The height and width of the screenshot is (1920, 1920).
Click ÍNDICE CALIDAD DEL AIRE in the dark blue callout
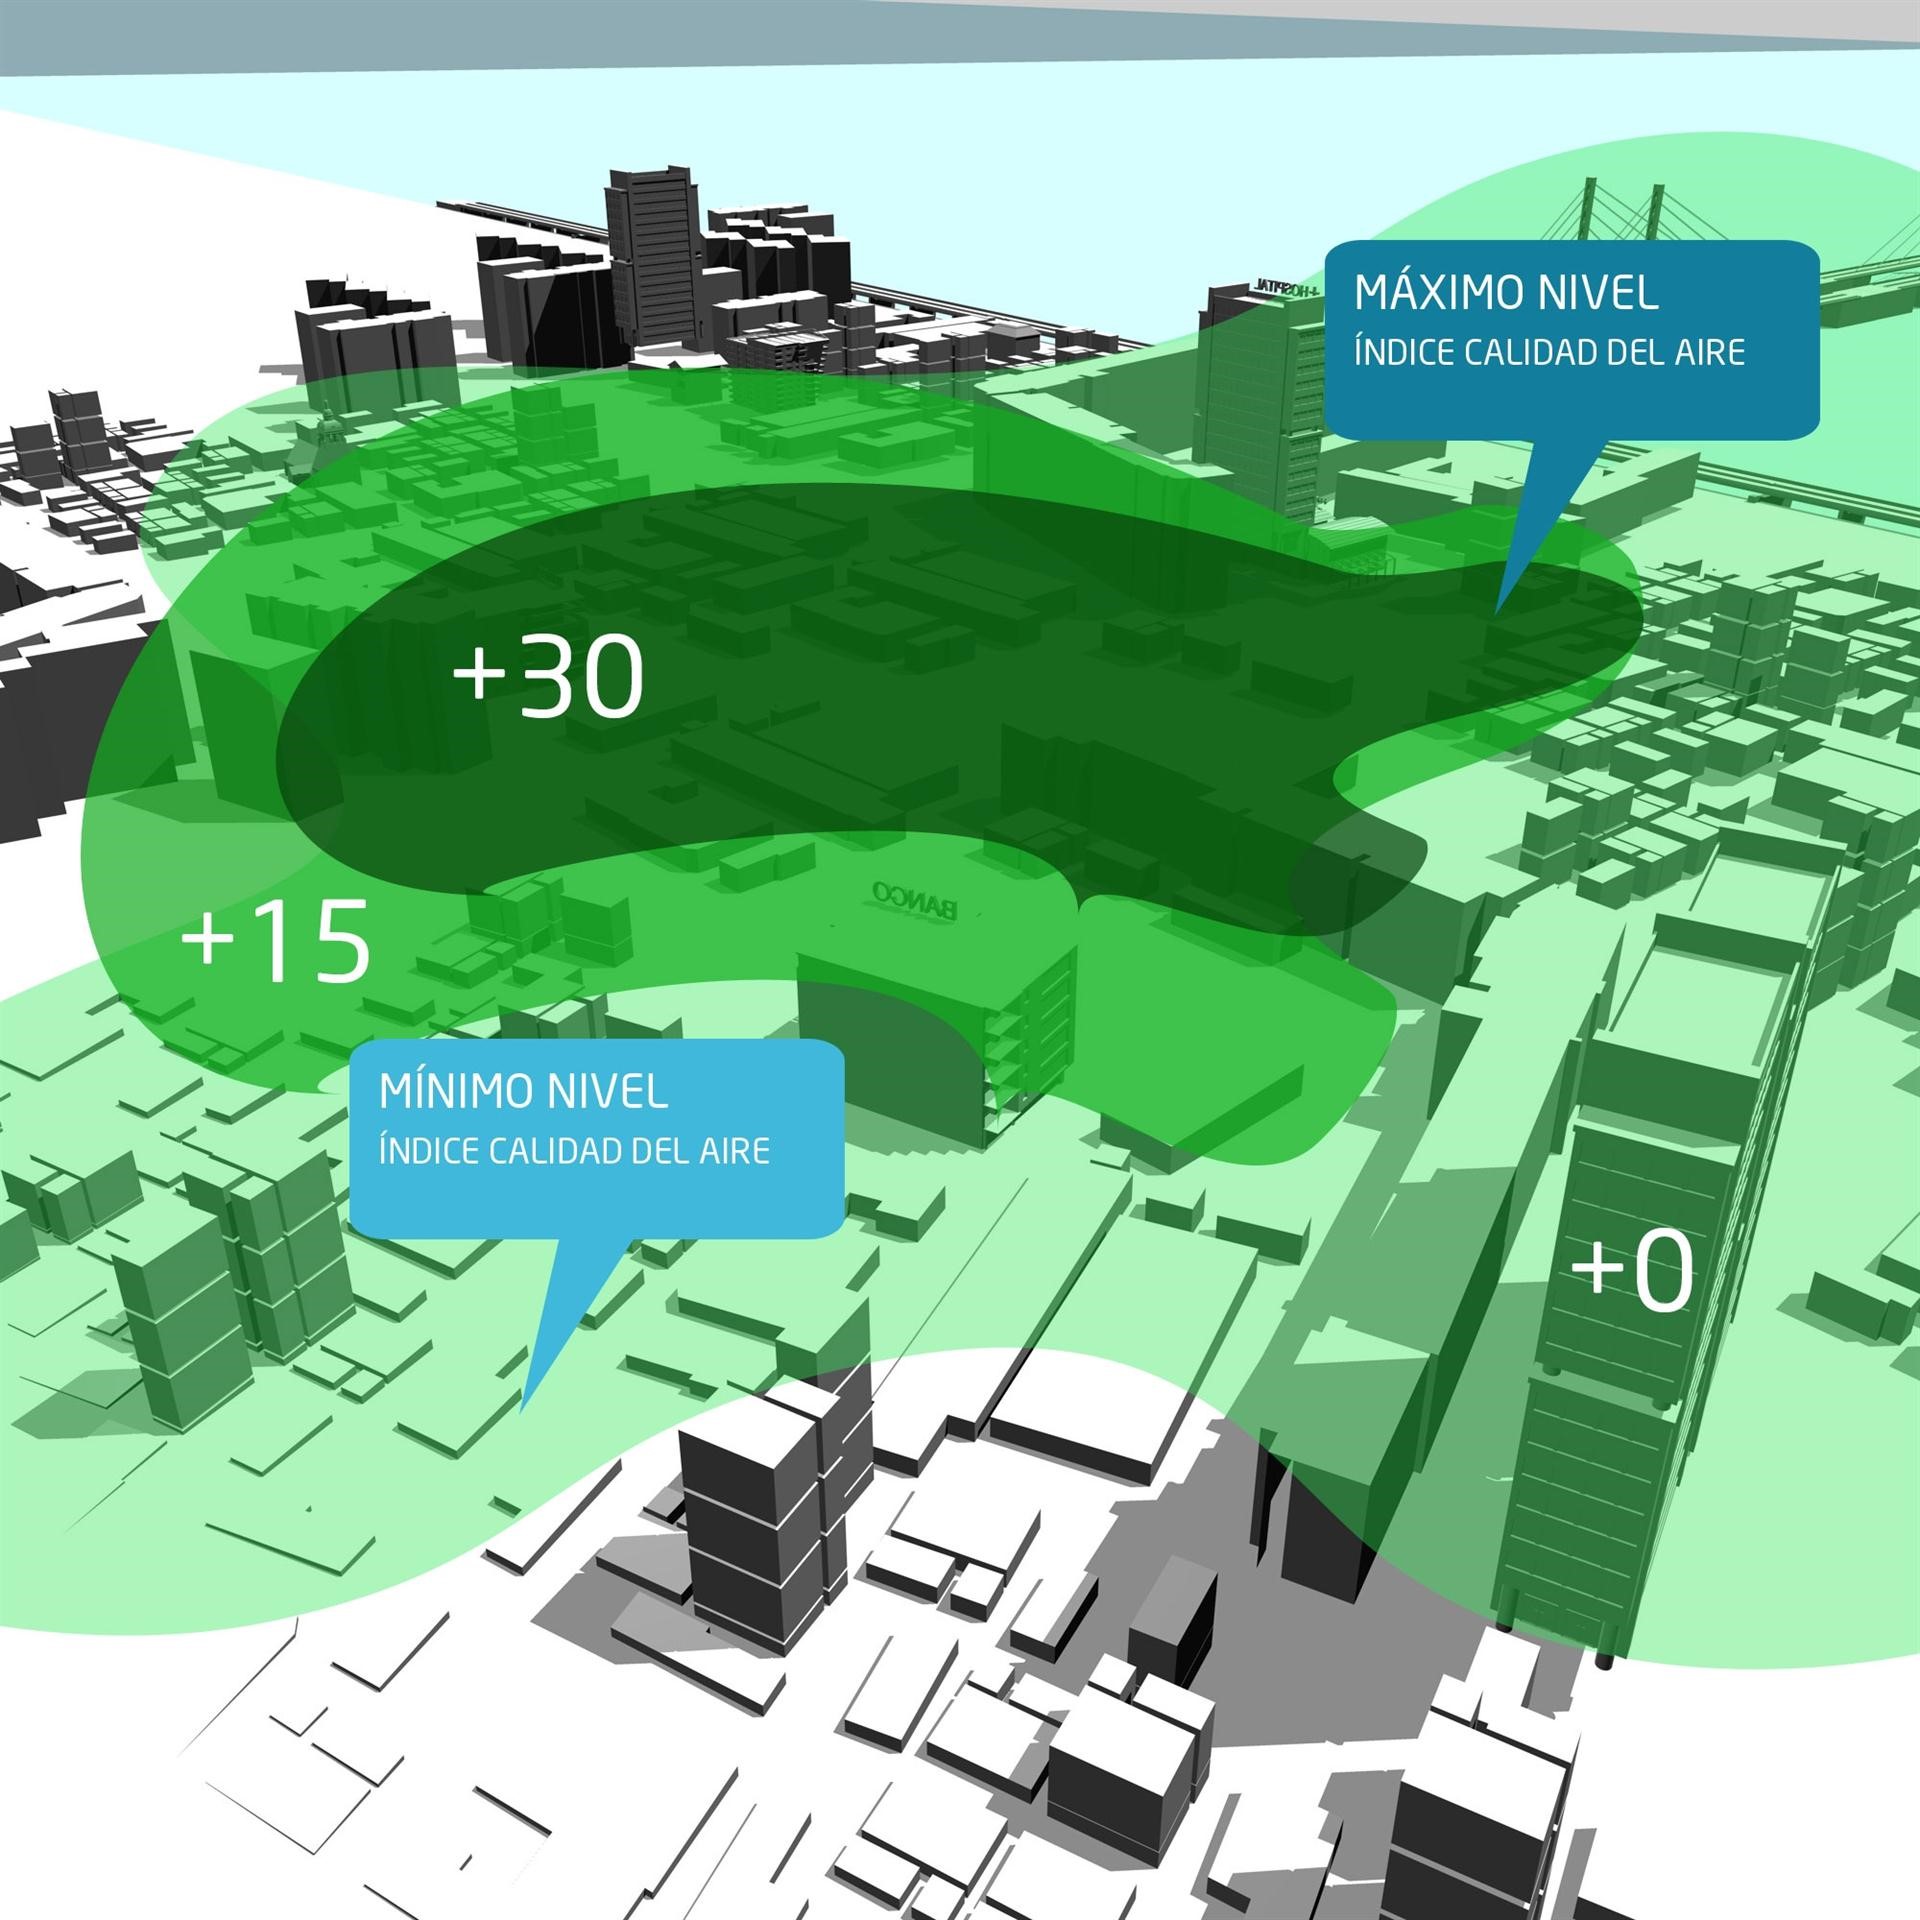pyautogui.click(x=1549, y=352)
